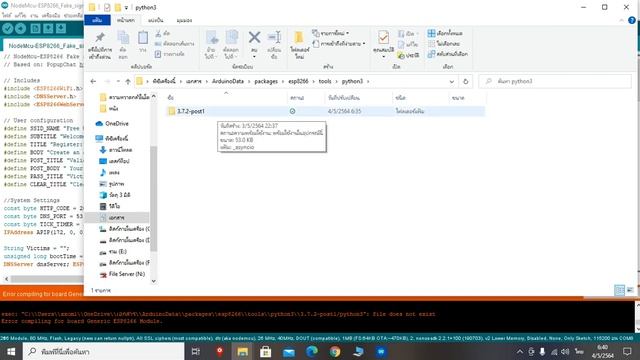Screen dimensions: 640x360
Task: Click the Delete X icon in ribbon
Action: pyautogui.click(x=254, y=38)
